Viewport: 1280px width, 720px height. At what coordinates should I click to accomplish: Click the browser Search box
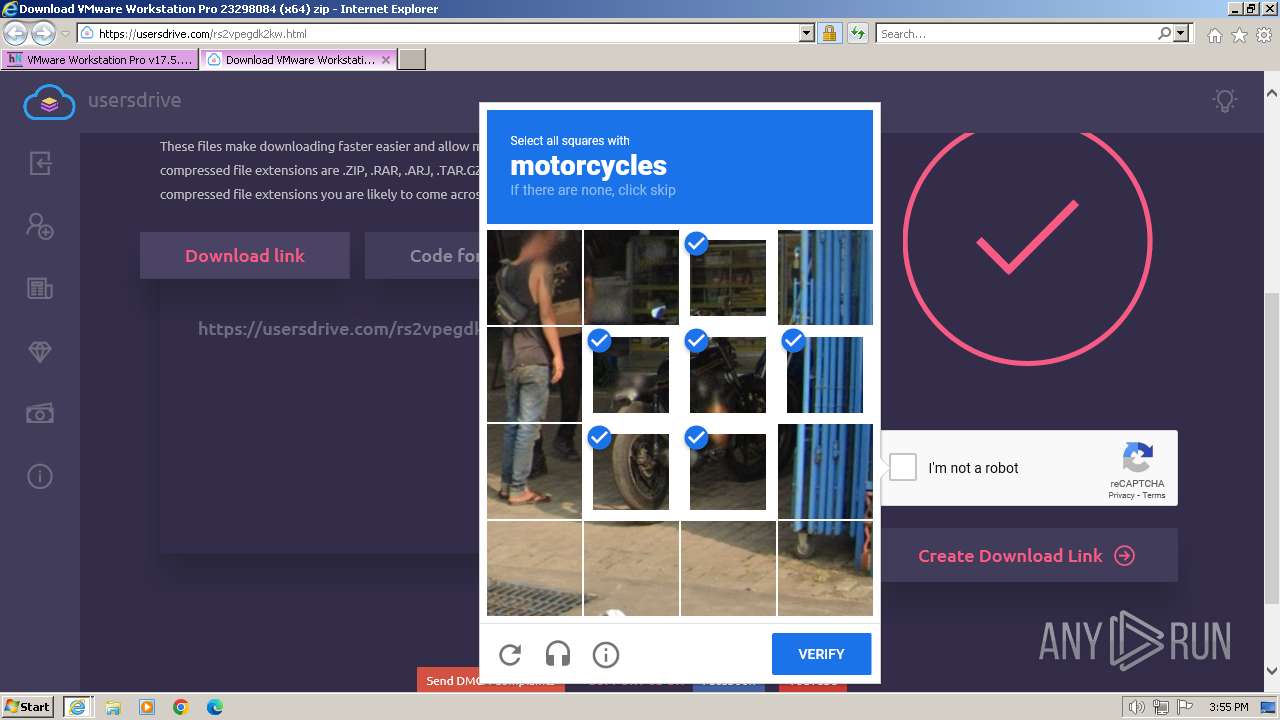1016,34
